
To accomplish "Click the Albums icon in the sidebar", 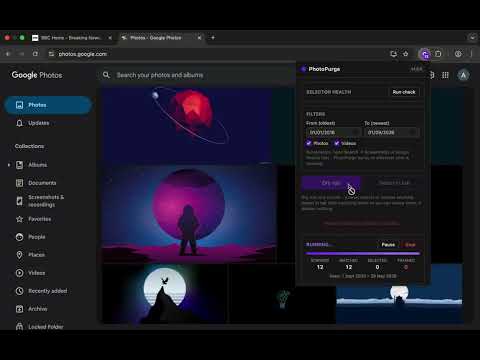I will point(20,165).
